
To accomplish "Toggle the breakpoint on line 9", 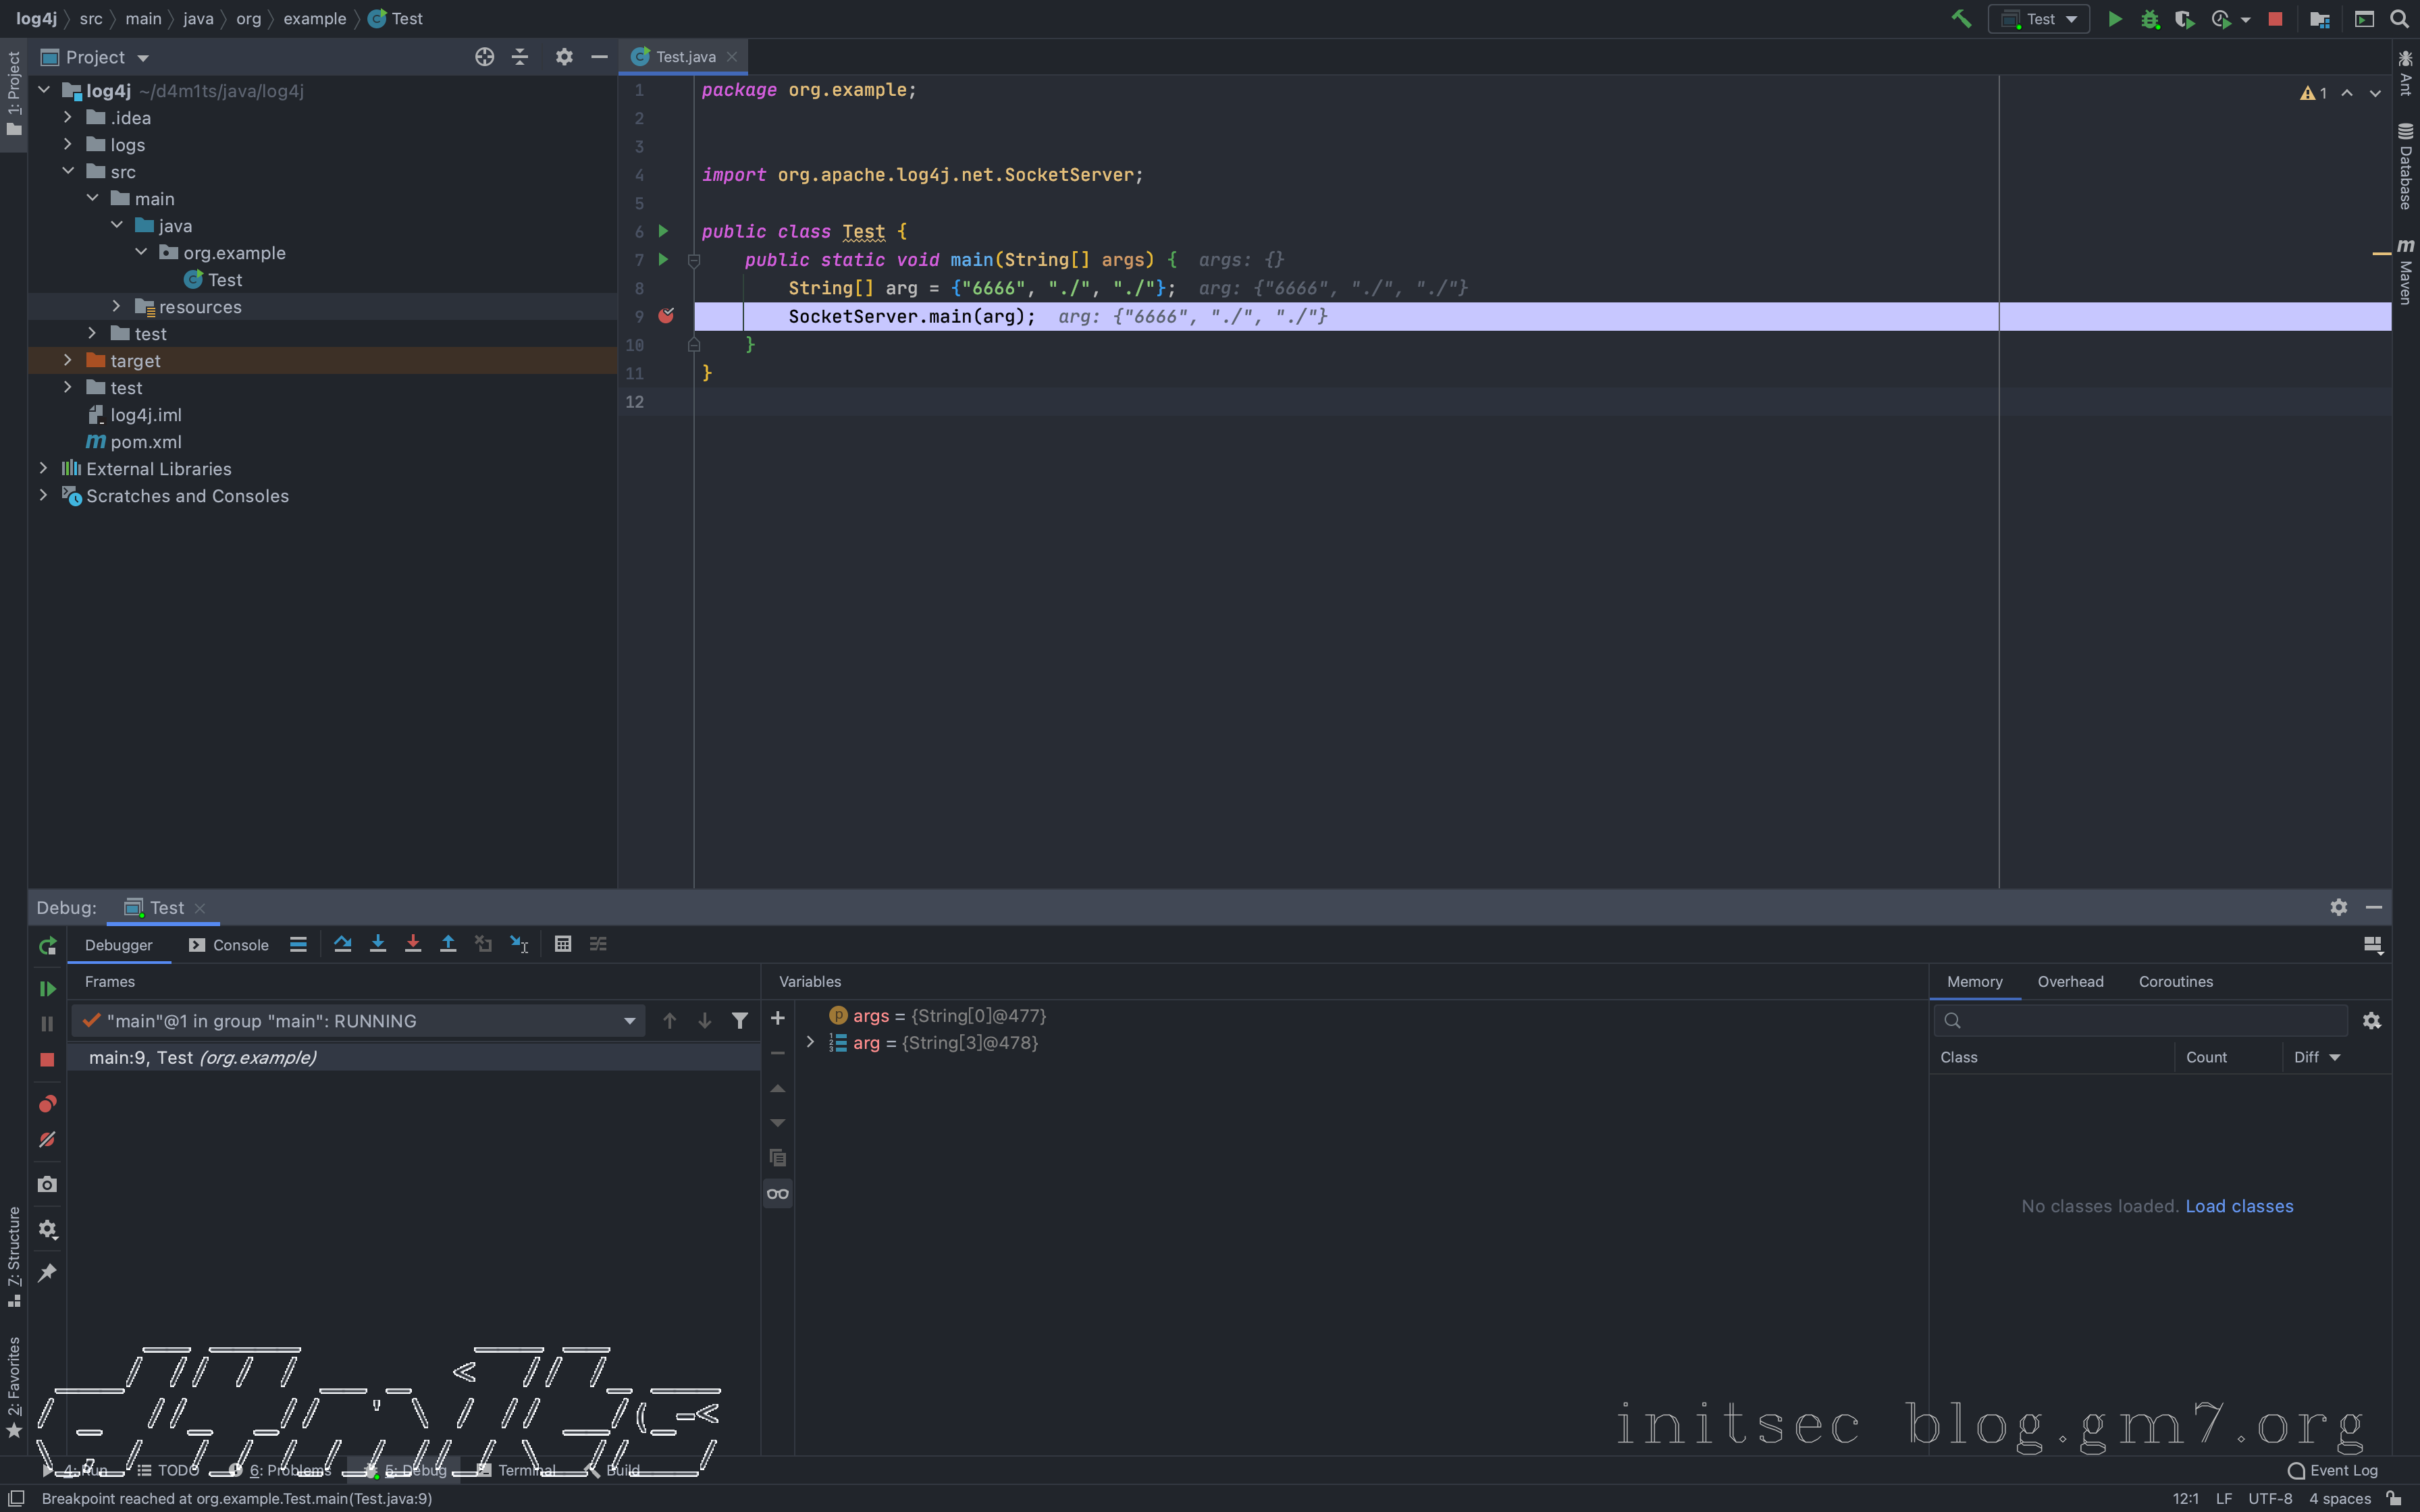I will click(666, 316).
